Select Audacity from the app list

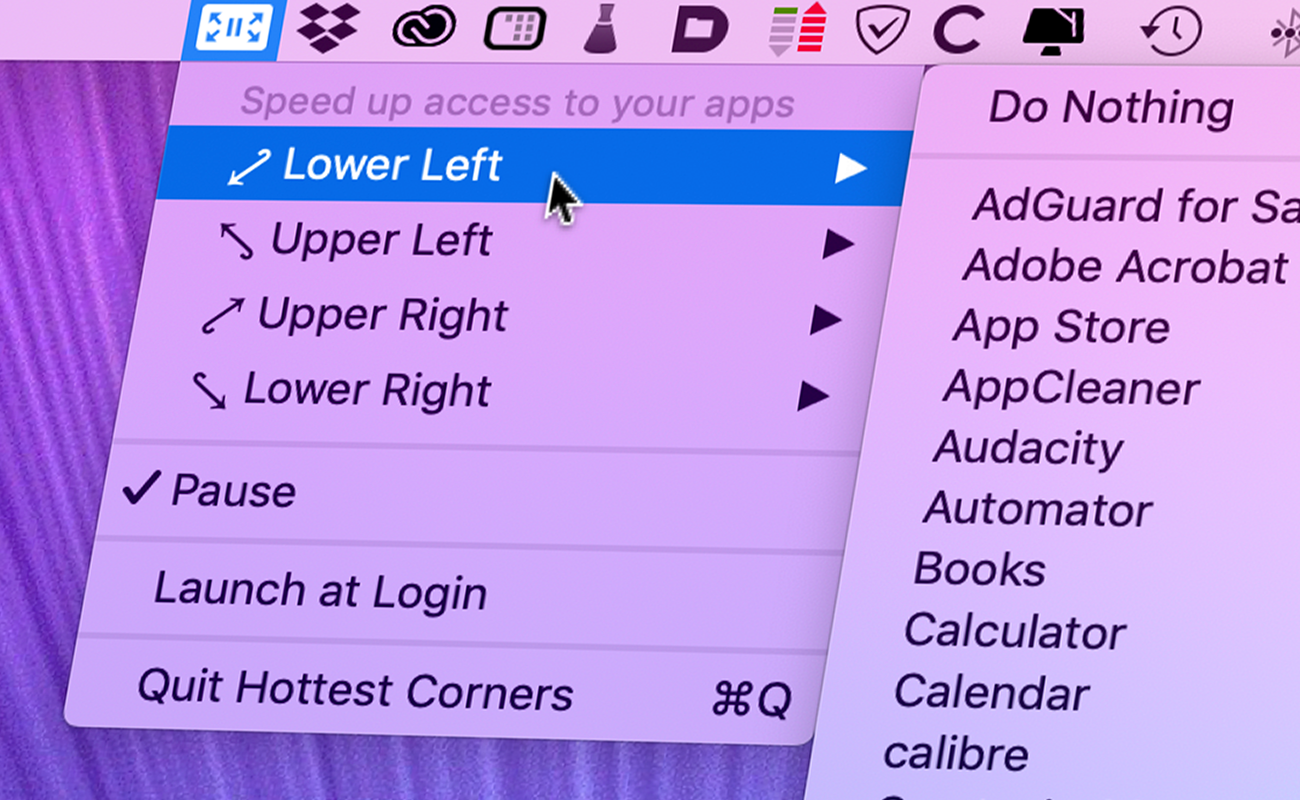(1028, 450)
